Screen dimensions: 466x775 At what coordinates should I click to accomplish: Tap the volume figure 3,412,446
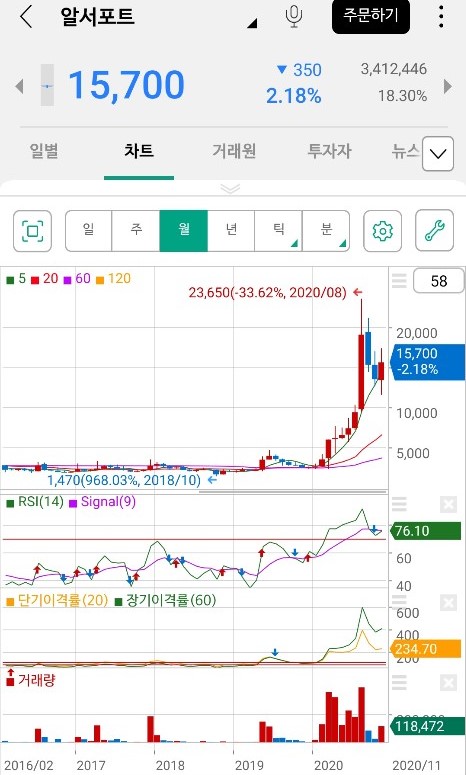394,69
